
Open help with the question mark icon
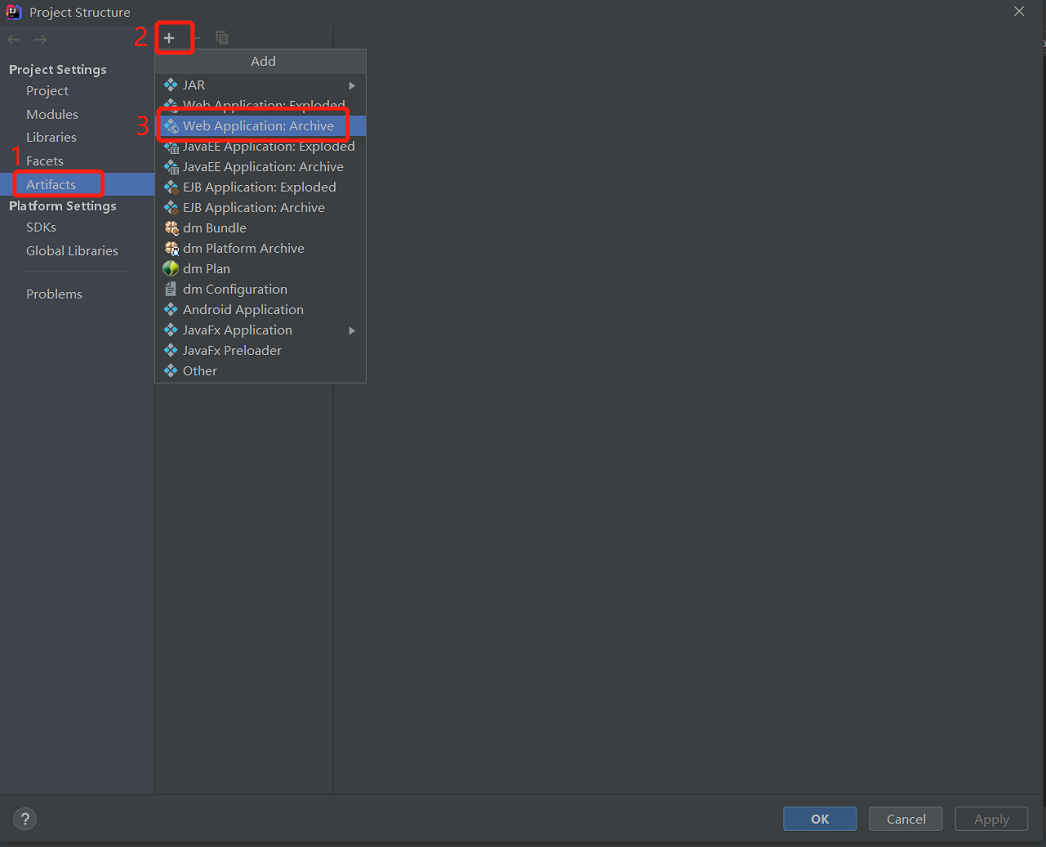[25, 818]
